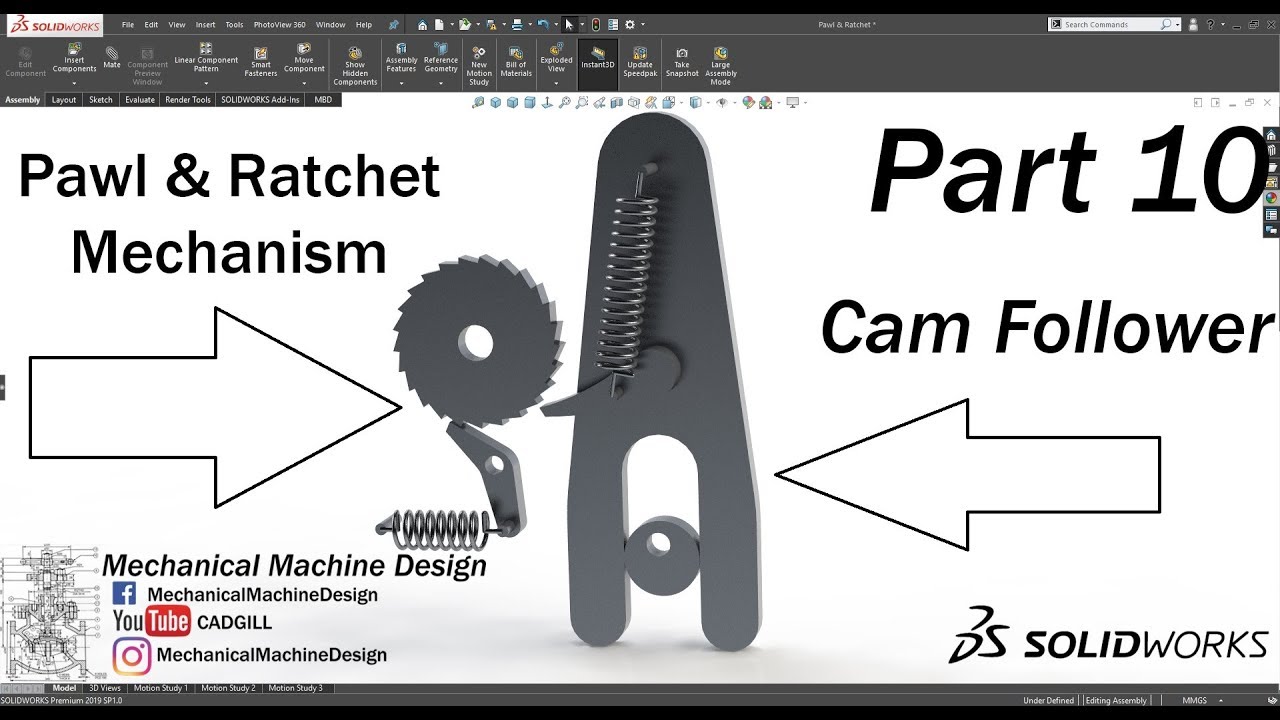1280x720 pixels.
Task: Expand Exploded View dropdown arrow
Action: click(x=556, y=83)
